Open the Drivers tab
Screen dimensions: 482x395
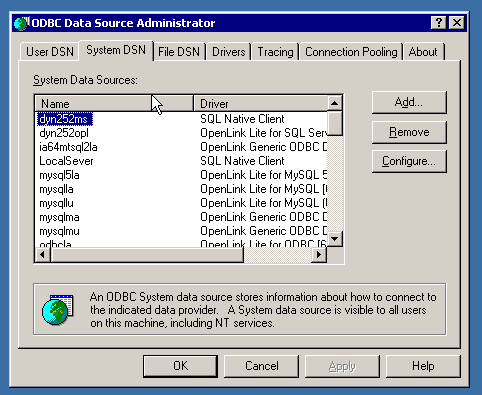tap(229, 52)
